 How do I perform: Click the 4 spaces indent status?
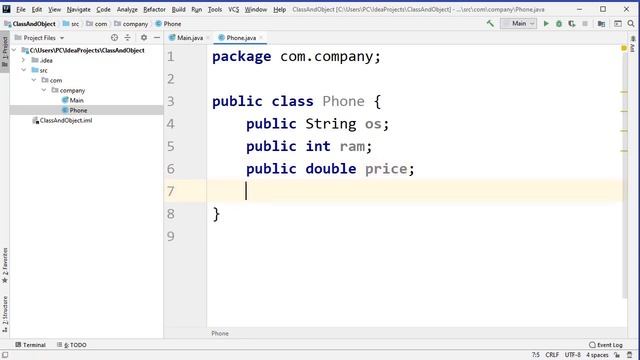[x=597, y=355]
